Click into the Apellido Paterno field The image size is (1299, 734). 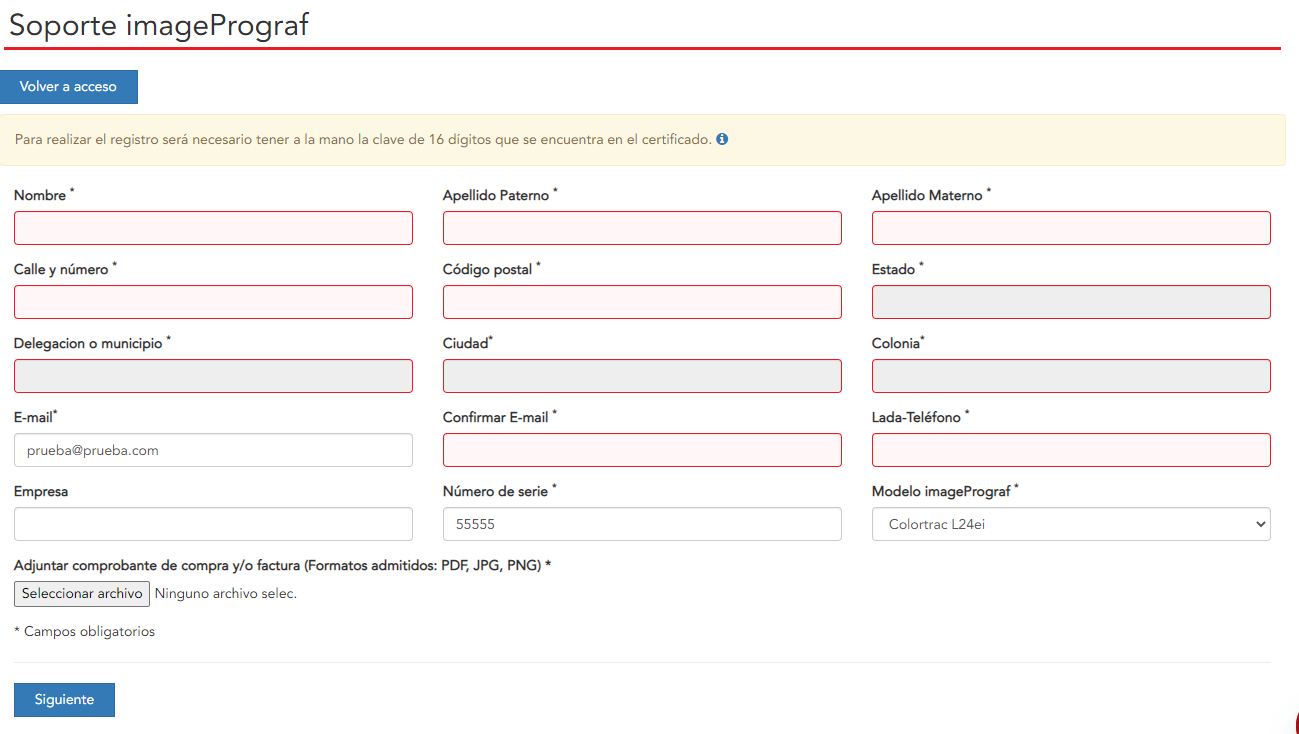pos(642,228)
